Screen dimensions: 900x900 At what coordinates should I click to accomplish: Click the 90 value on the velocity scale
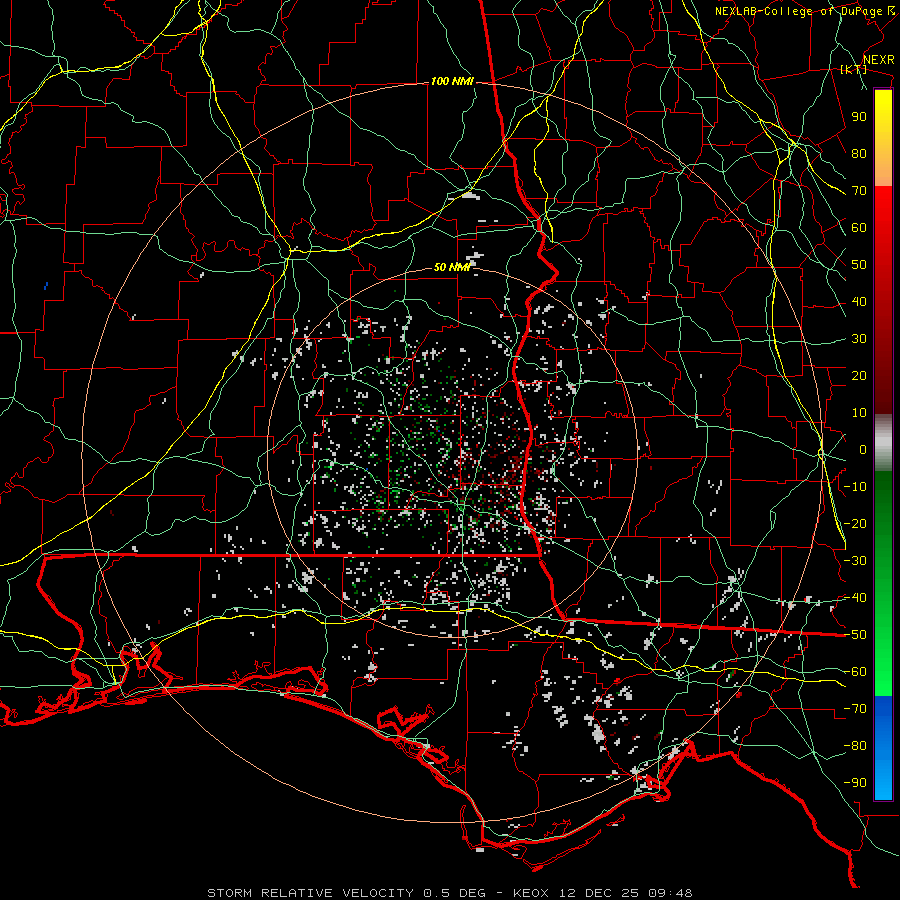click(859, 117)
